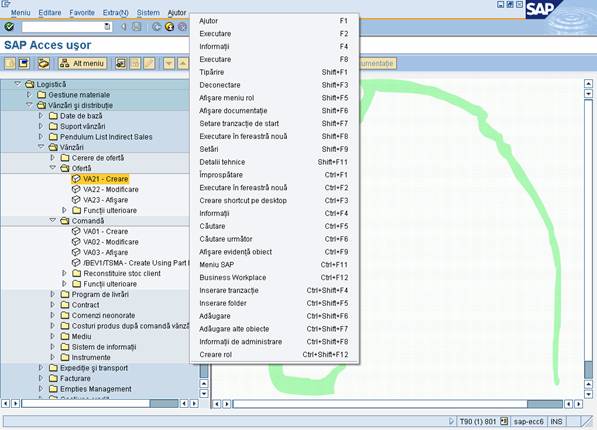Click the Empties Management folder icon
The image size is (597, 430).
(x=53, y=389)
